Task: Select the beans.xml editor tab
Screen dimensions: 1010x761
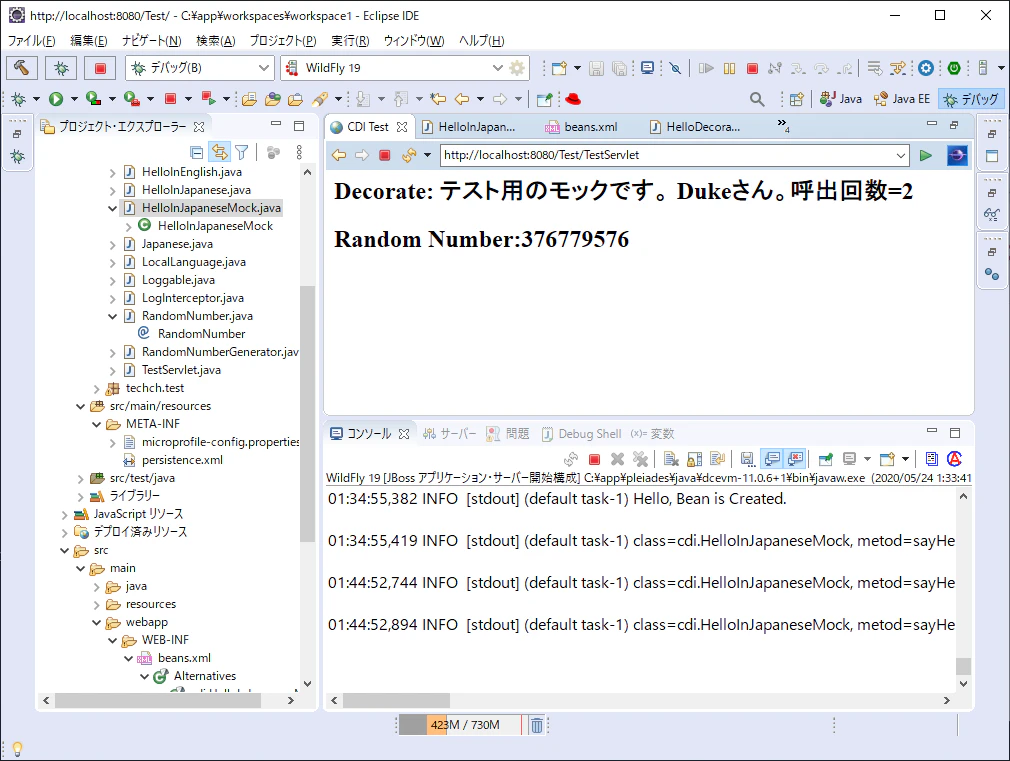Action: [582, 127]
